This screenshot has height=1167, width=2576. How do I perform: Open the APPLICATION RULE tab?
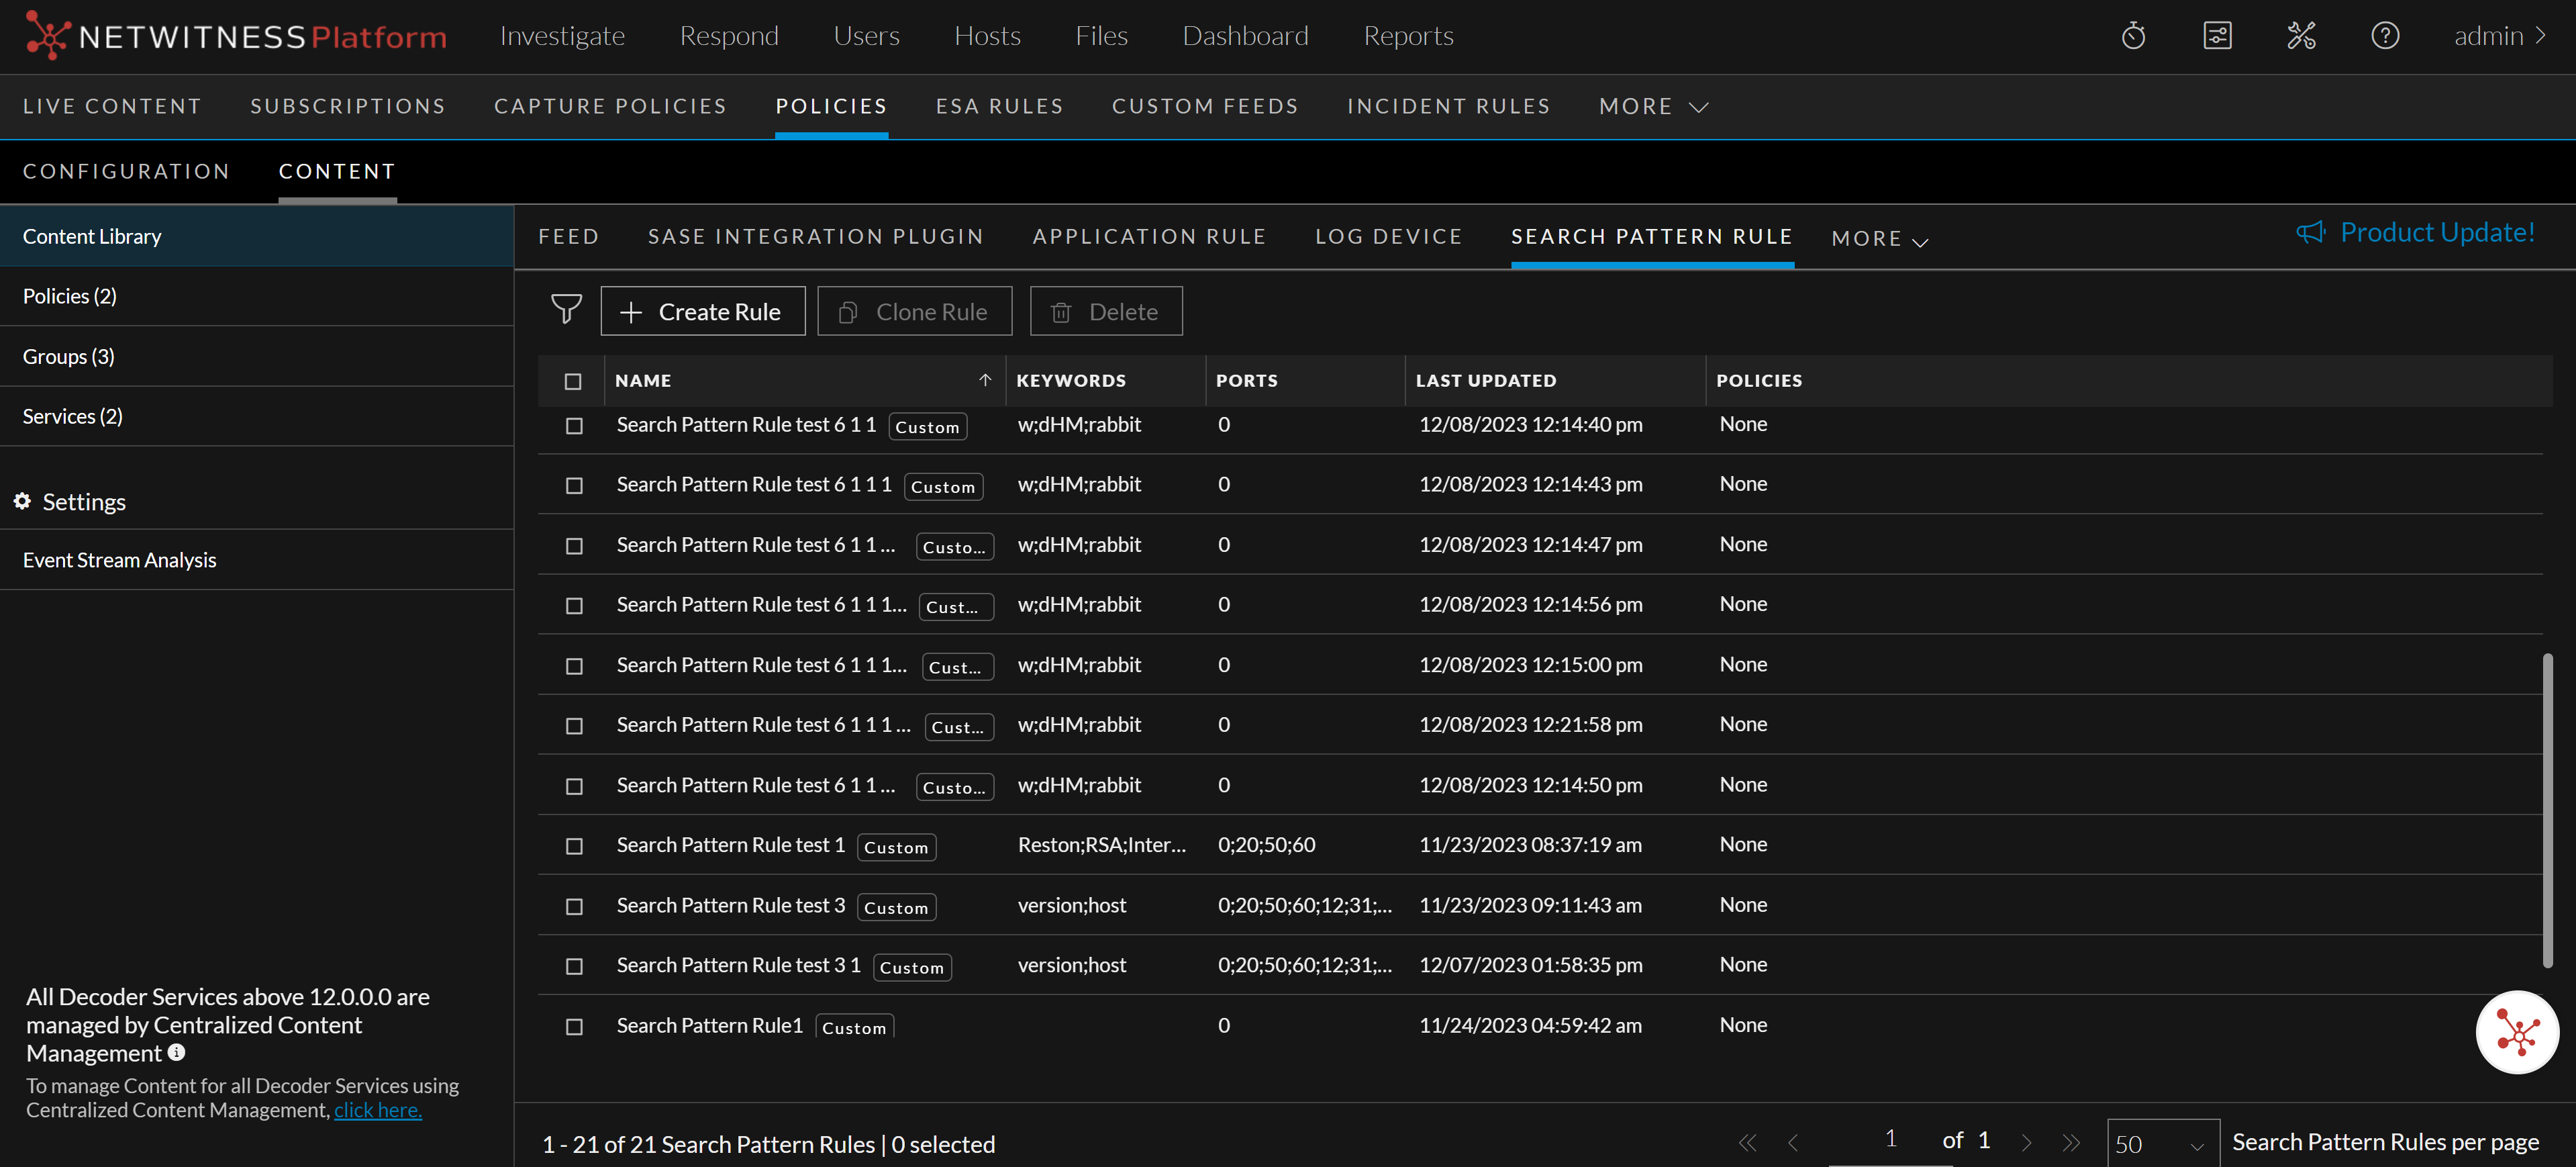click(1149, 237)
